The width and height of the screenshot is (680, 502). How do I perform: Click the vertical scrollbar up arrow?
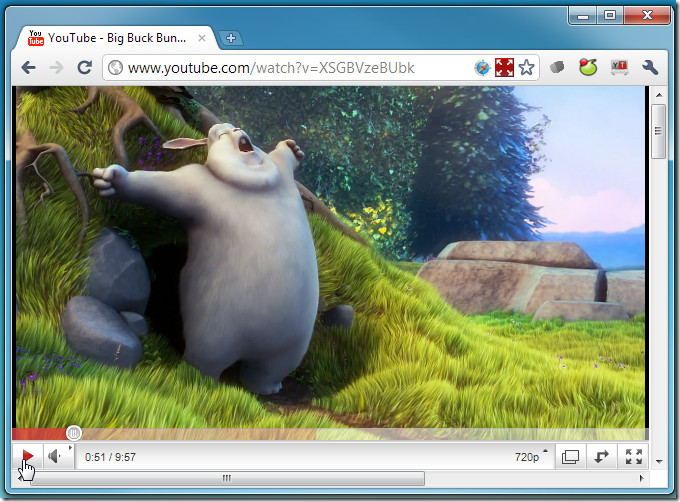659,95
